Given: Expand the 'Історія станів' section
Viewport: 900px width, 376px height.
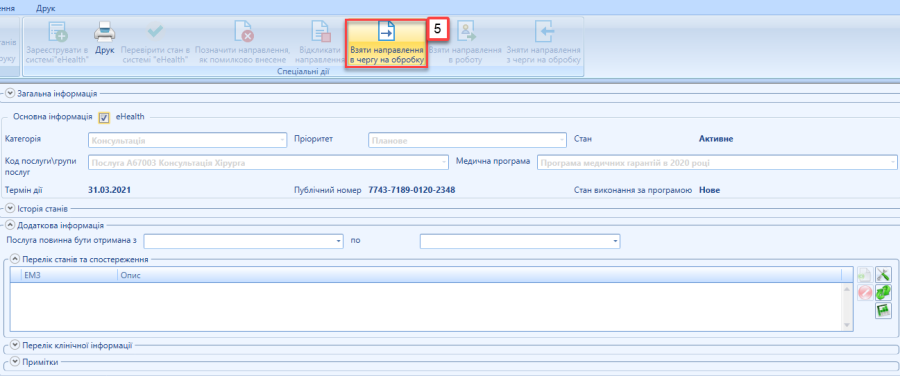Looking at the screenshot, I should 10,209.
